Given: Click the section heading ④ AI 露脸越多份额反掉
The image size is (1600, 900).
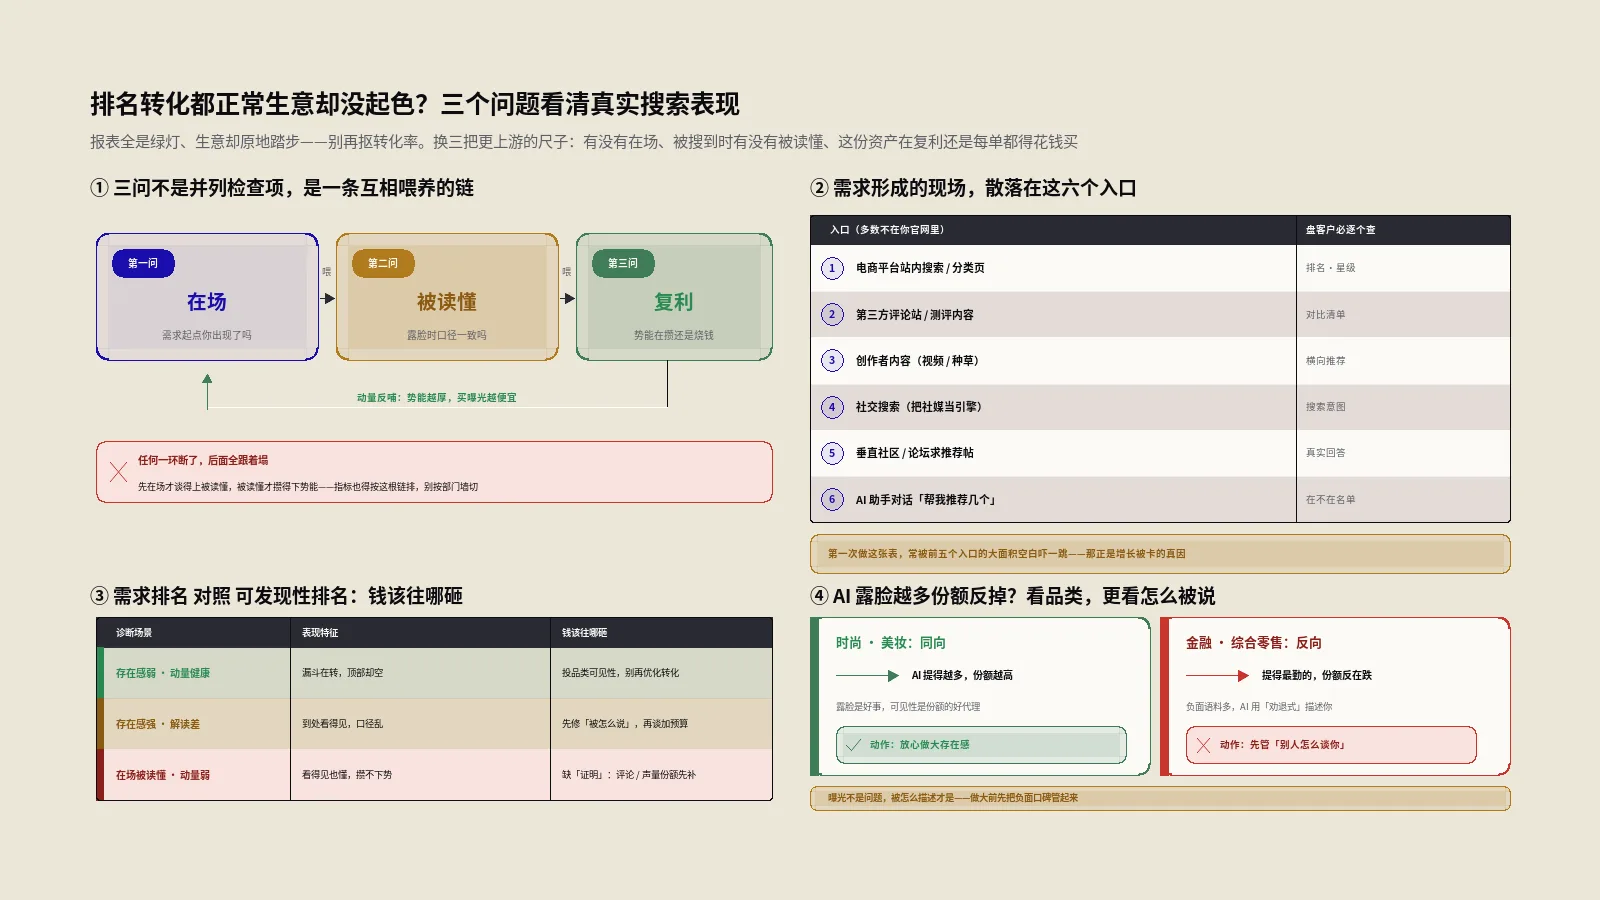Looking at the screenshot, I should click(1013, 596).
